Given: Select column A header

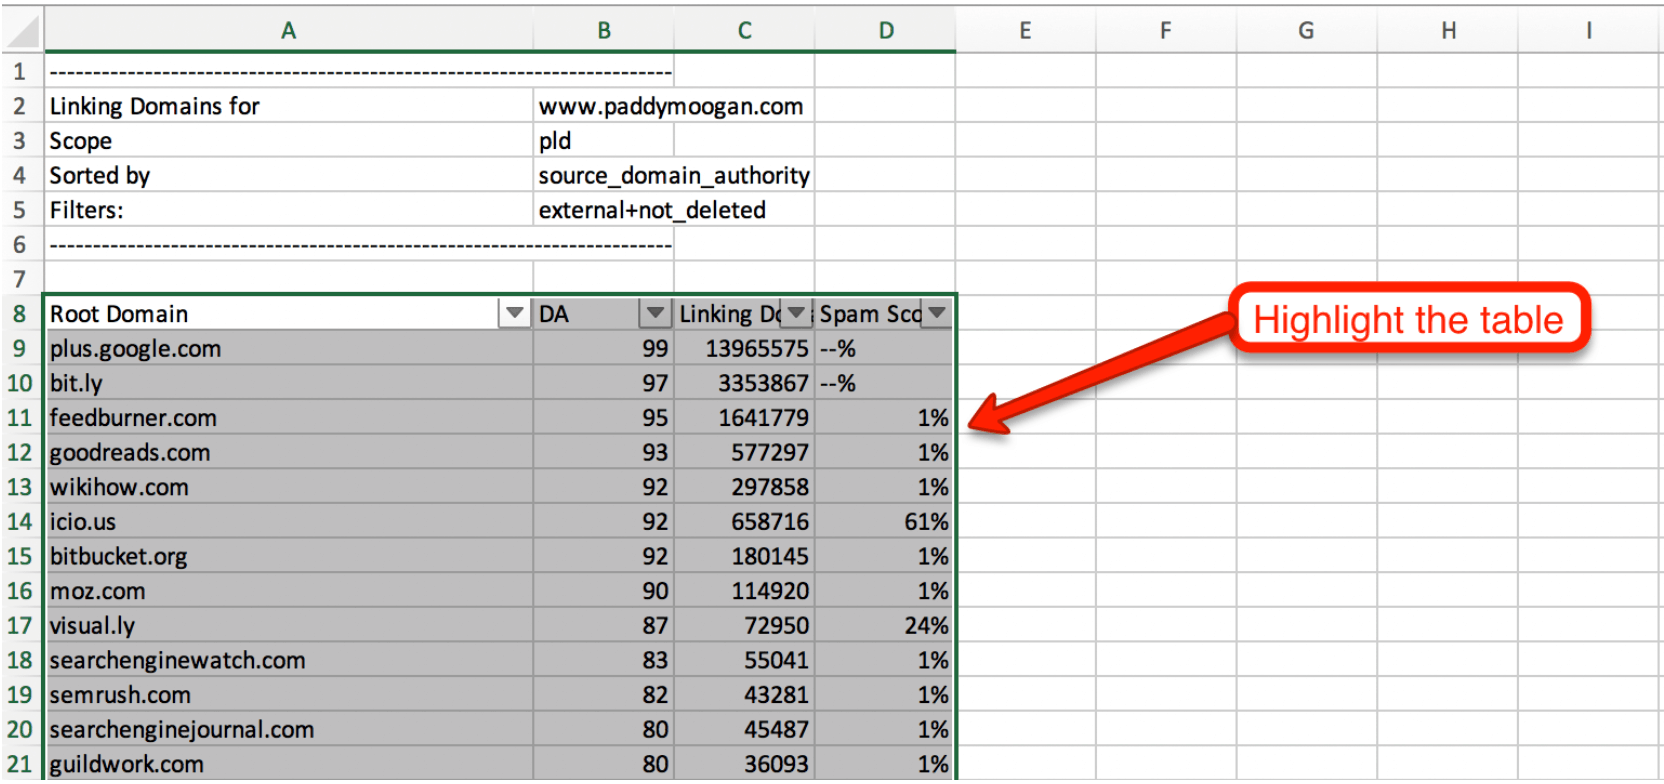Looking at the screenshot, I should (x=289, y=31).
